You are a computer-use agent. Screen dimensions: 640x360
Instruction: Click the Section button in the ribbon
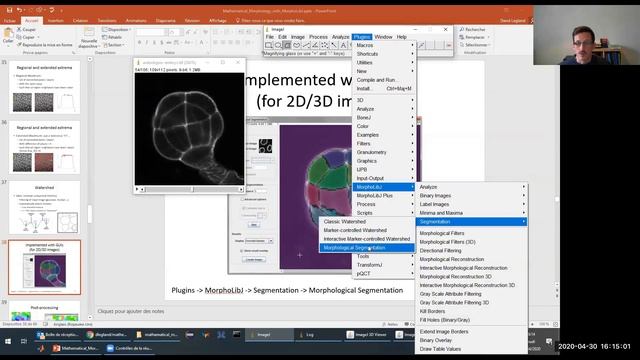click(x=113, y=45)
